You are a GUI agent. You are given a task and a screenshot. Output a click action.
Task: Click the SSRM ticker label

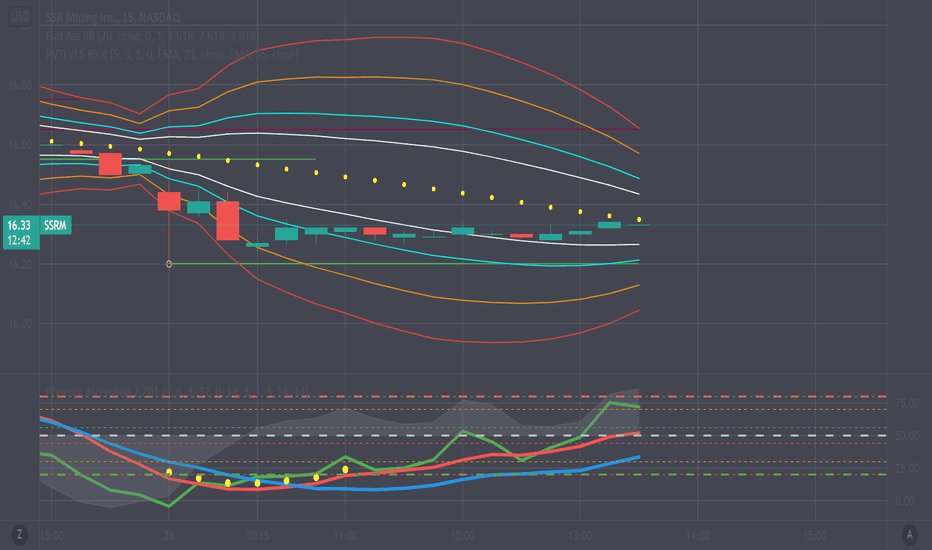[x=55, y=225]
